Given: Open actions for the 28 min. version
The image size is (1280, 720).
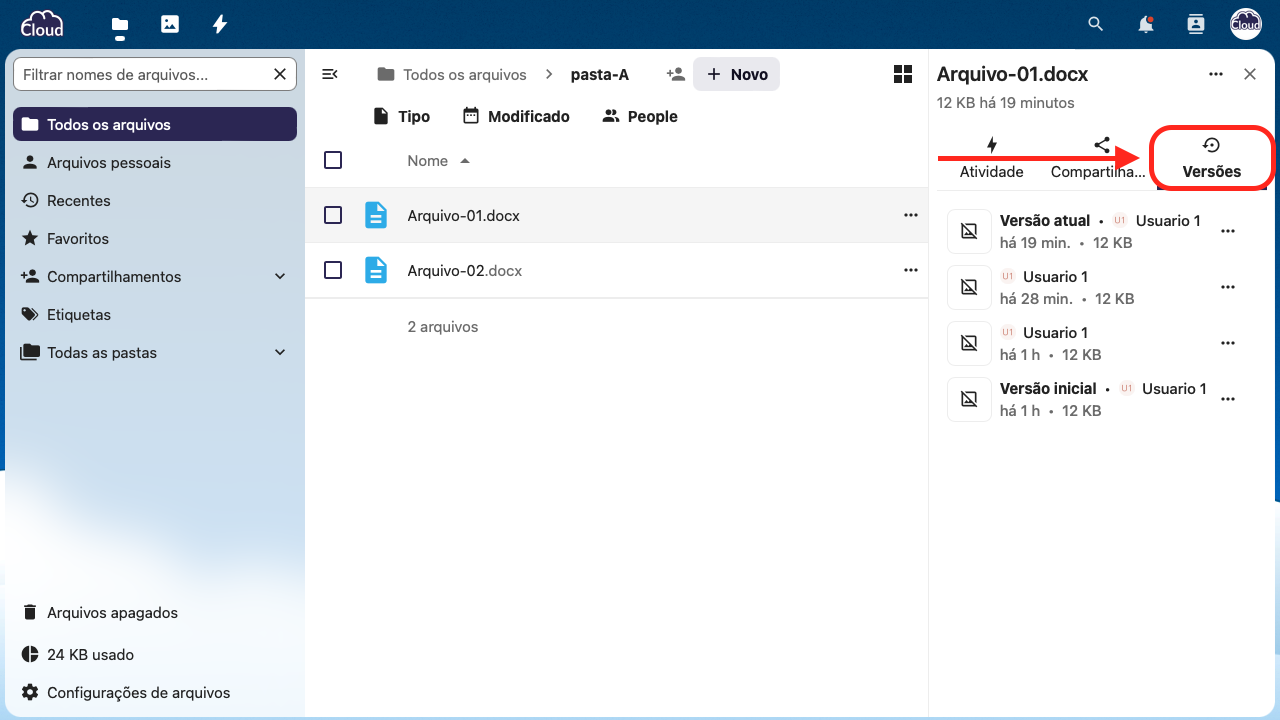Looking at the screenshot, I should click(x=1228, y=287).
